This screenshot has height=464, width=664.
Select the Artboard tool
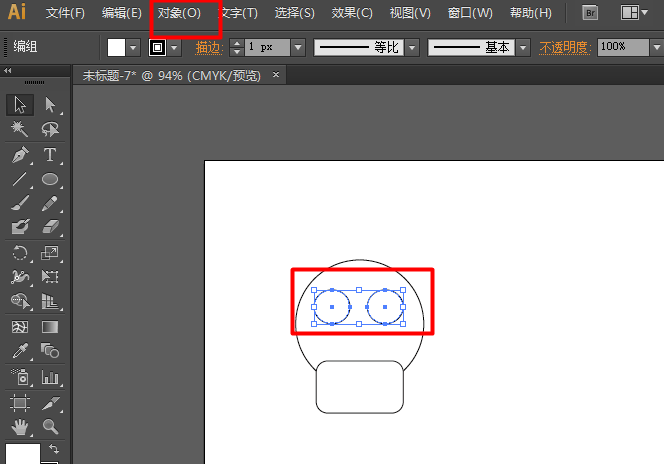click(20, 403)
